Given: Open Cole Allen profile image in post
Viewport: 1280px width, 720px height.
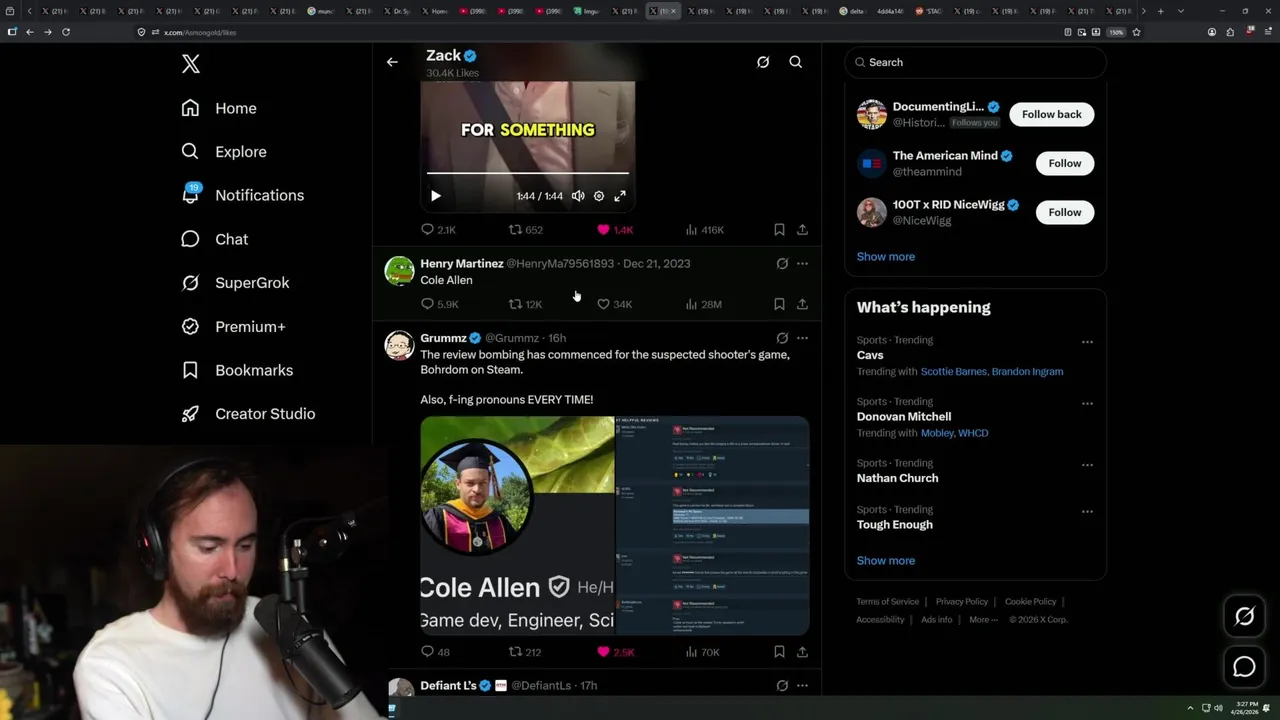Looking at the screenshot, I should pyautogui.click(x=517, y=526).
